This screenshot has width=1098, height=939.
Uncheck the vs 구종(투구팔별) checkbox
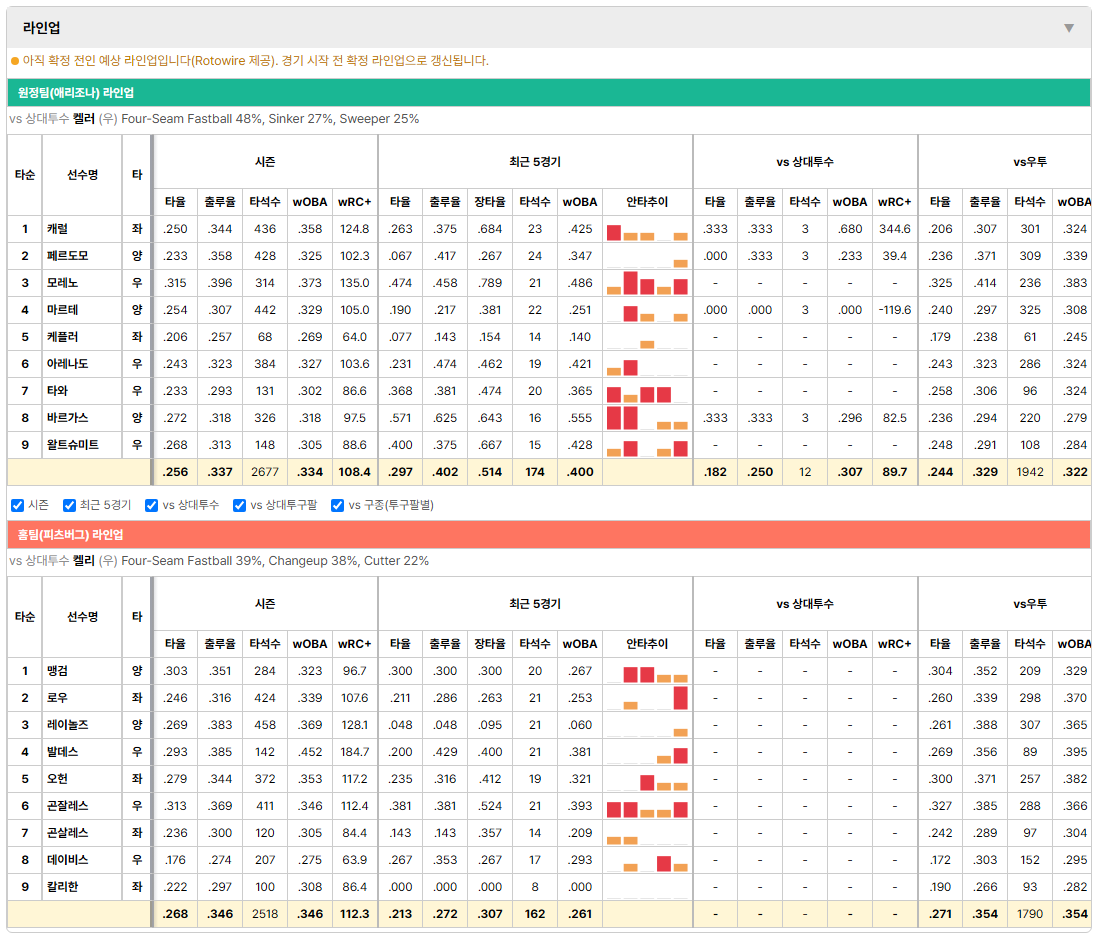coord(338,505)
